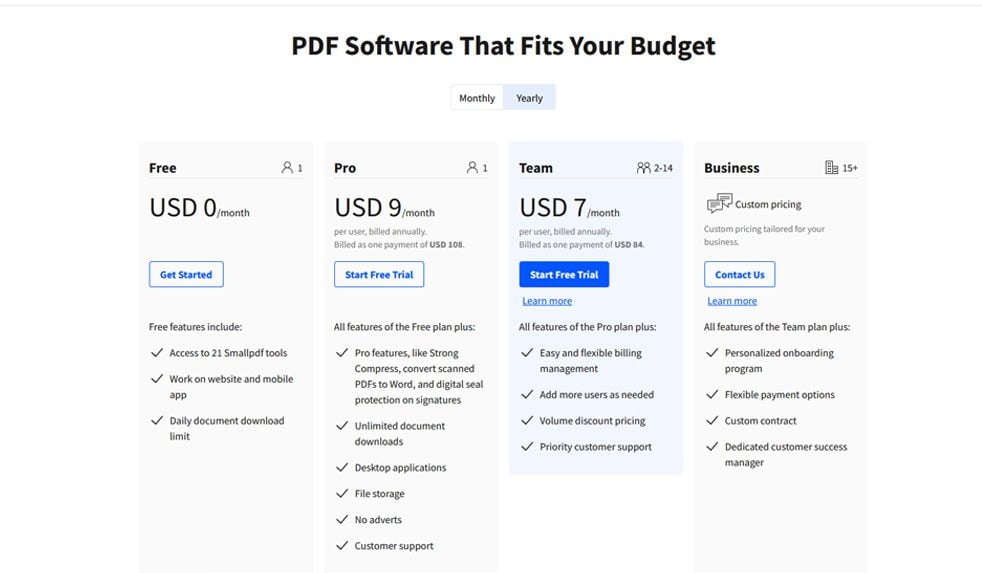Click the custom pricing chat icon
Image resolution: width=982 pixels, height=573 pixels.
pyautogui.click(x=719, y=204)
